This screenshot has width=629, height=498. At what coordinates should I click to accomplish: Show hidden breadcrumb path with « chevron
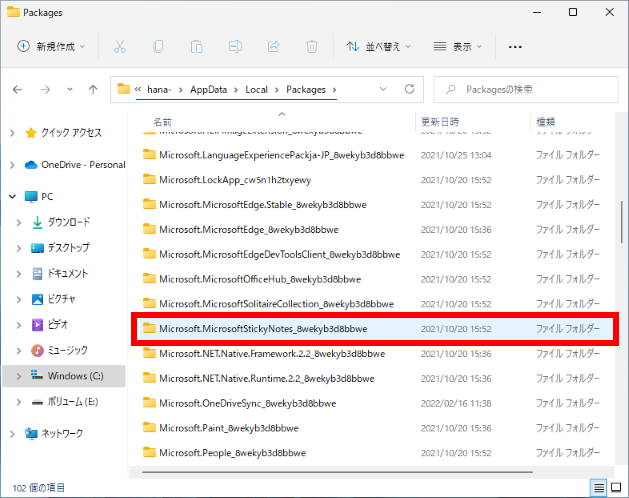(138, 89)
